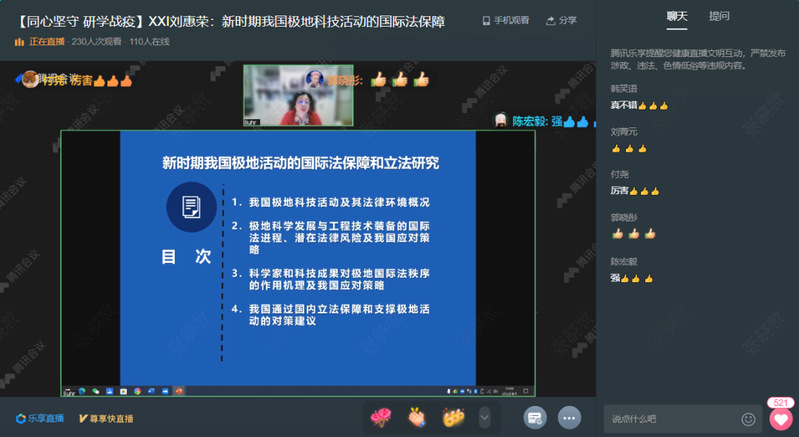Toggle the bullet comments display icon
Image resolution: width=799 pixels, height=437 pixels.
(x=535, y=417)
